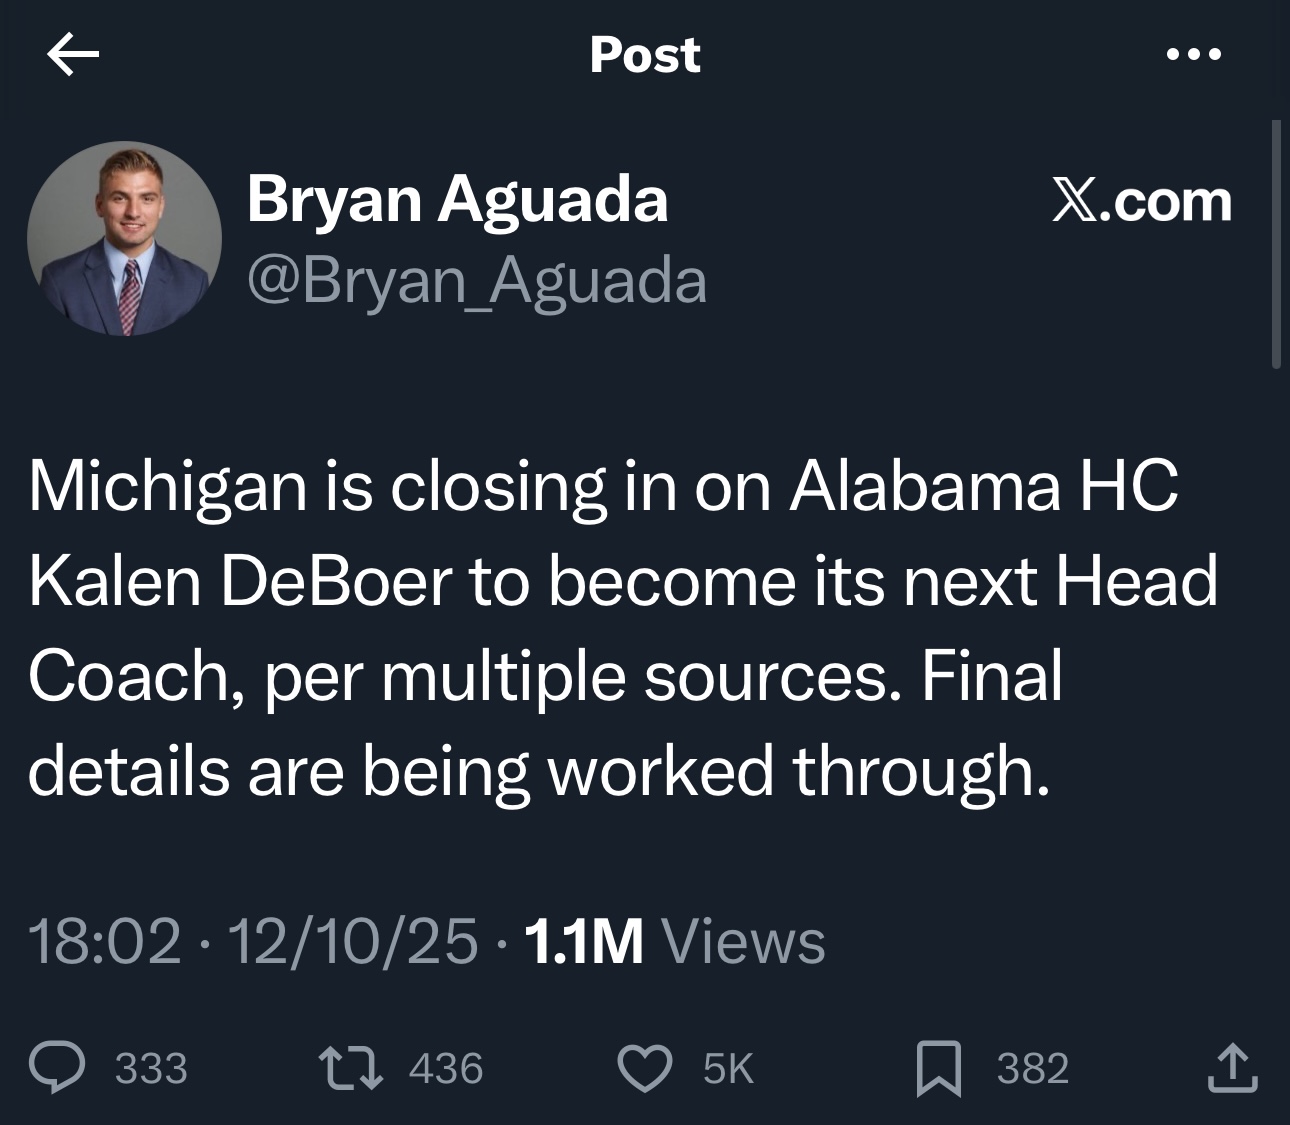The height and width of the screenshot is (1125, 1290).
Task: Repost using the arrows icon
Action: pyautogui.click(x=348, y=1068)
